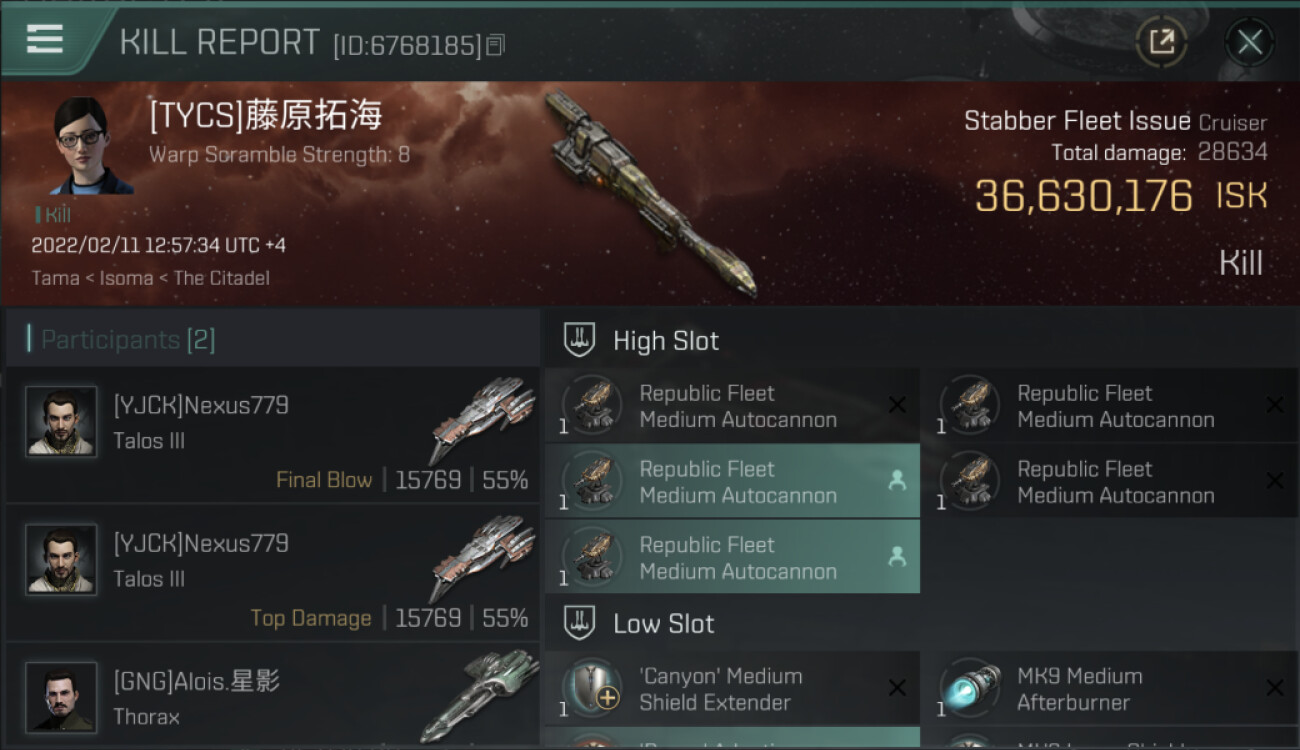Image resolution: width=1300 pixels, height=750 pixels.
Task: Open the Nexus779 Final Blow portrait
Action: [x=61, y=422]
